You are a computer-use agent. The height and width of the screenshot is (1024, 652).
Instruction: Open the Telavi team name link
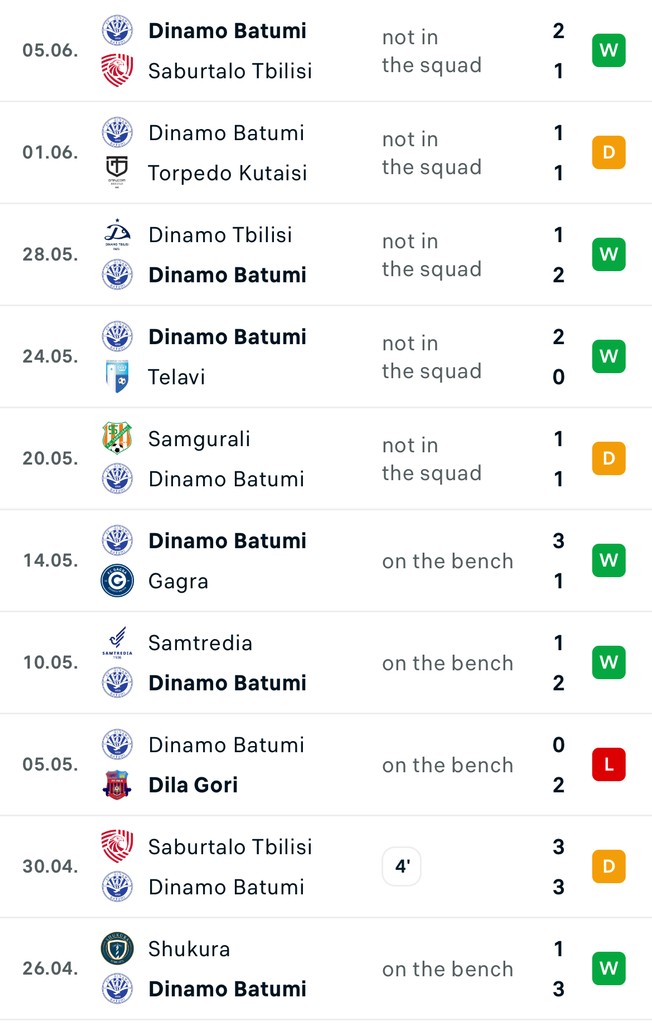(176, 377)
